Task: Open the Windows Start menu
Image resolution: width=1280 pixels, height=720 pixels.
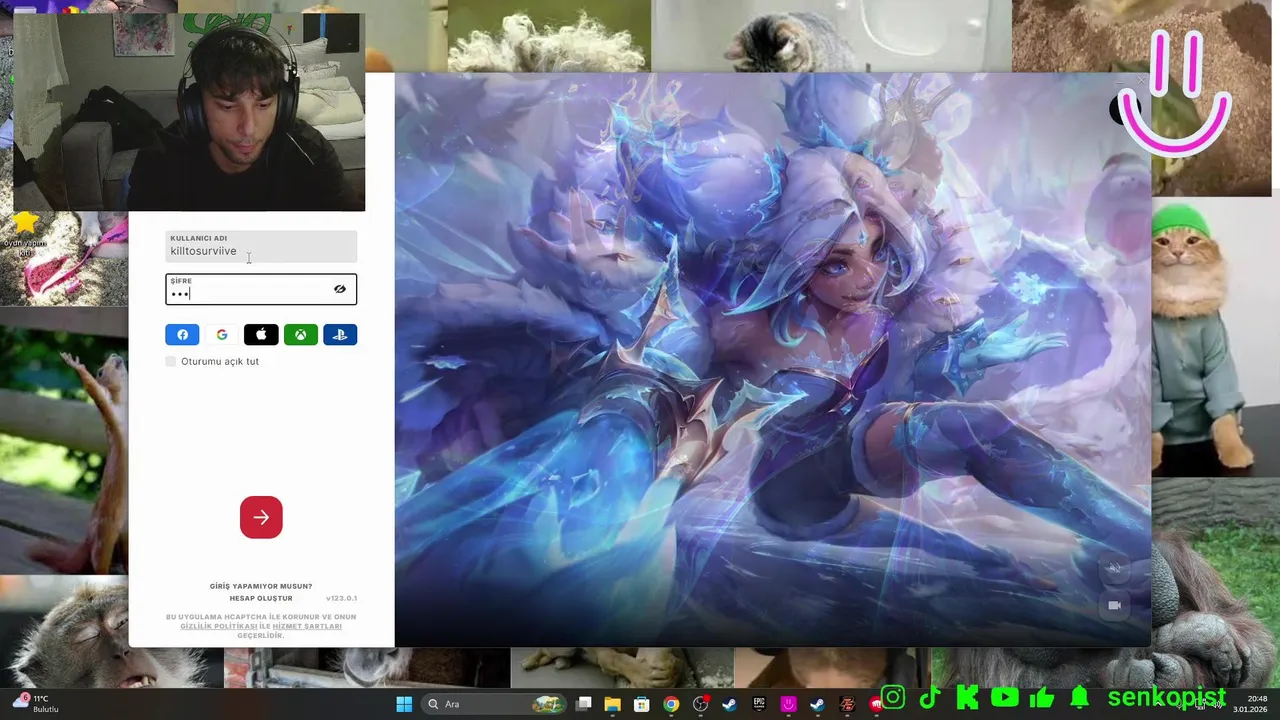Action: pyautogui.click(x=404, y=704)
